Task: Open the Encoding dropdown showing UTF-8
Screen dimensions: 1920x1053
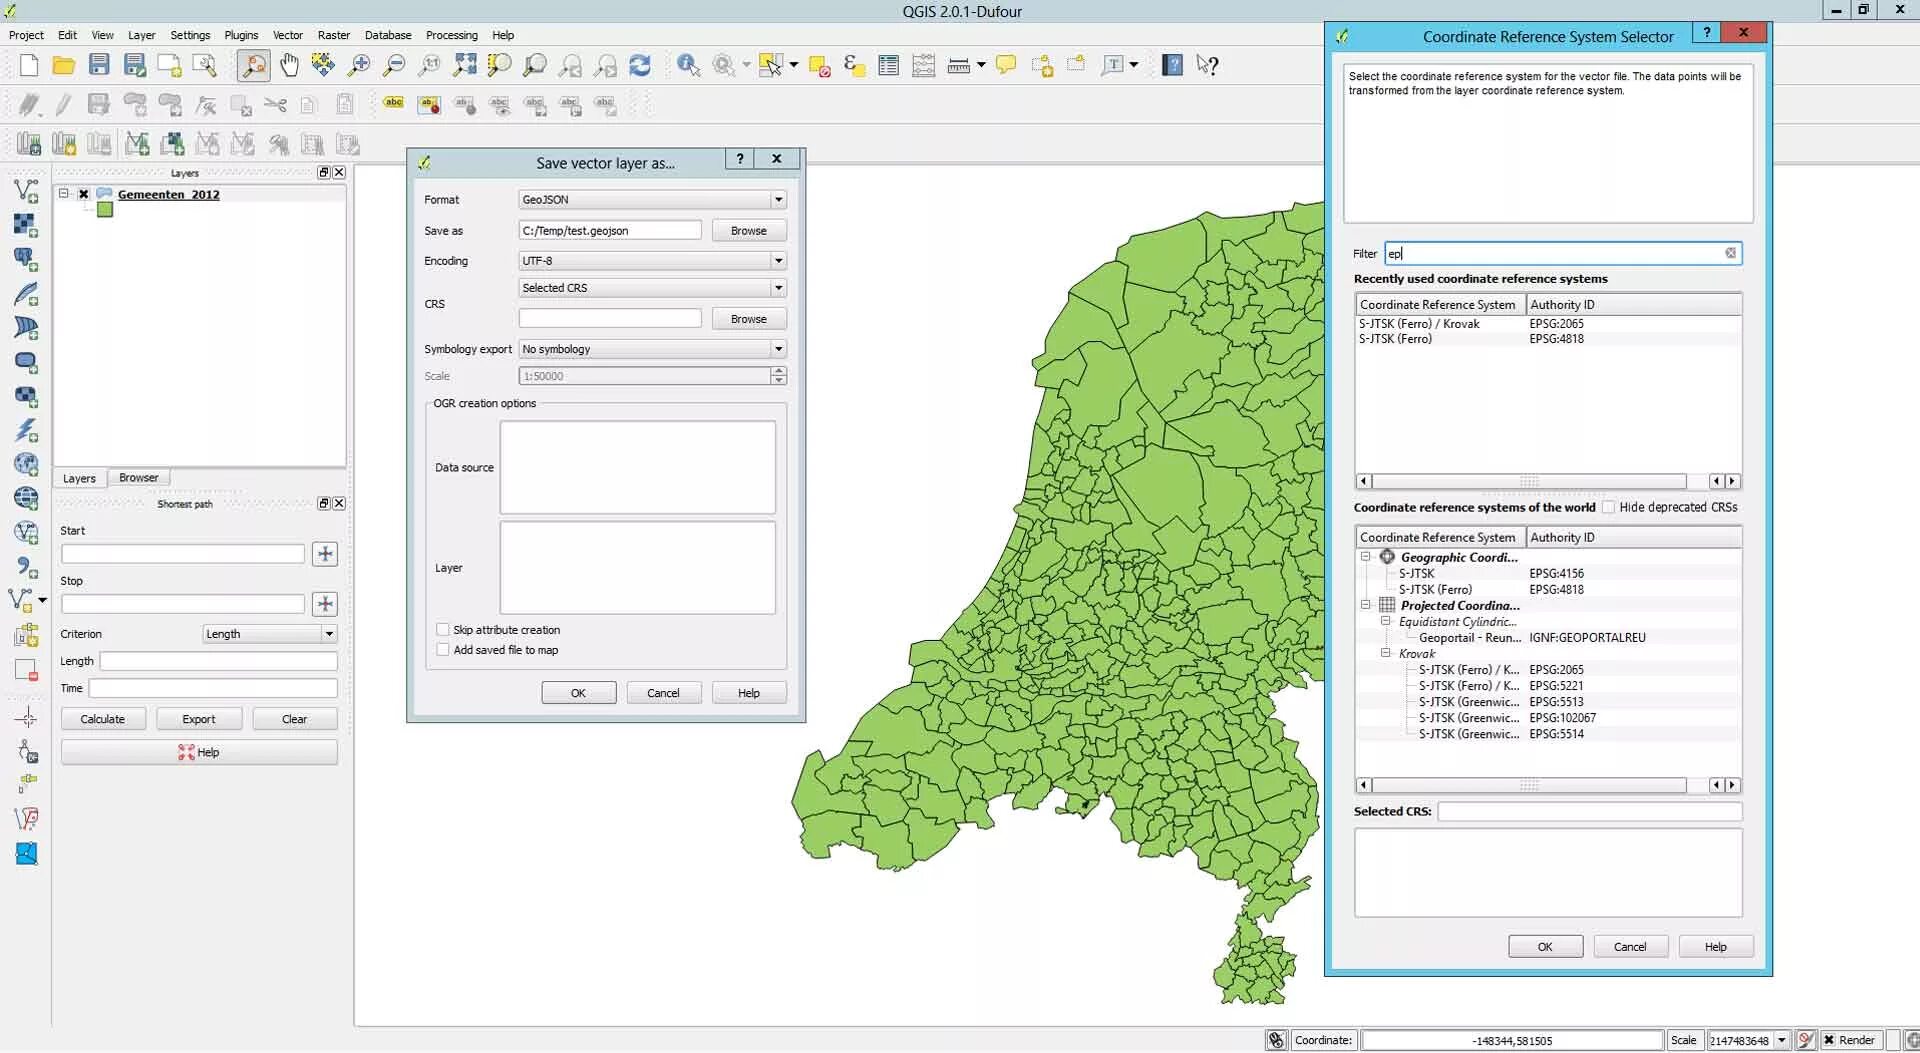Action: pyautogui.click(x=652, y=261)
